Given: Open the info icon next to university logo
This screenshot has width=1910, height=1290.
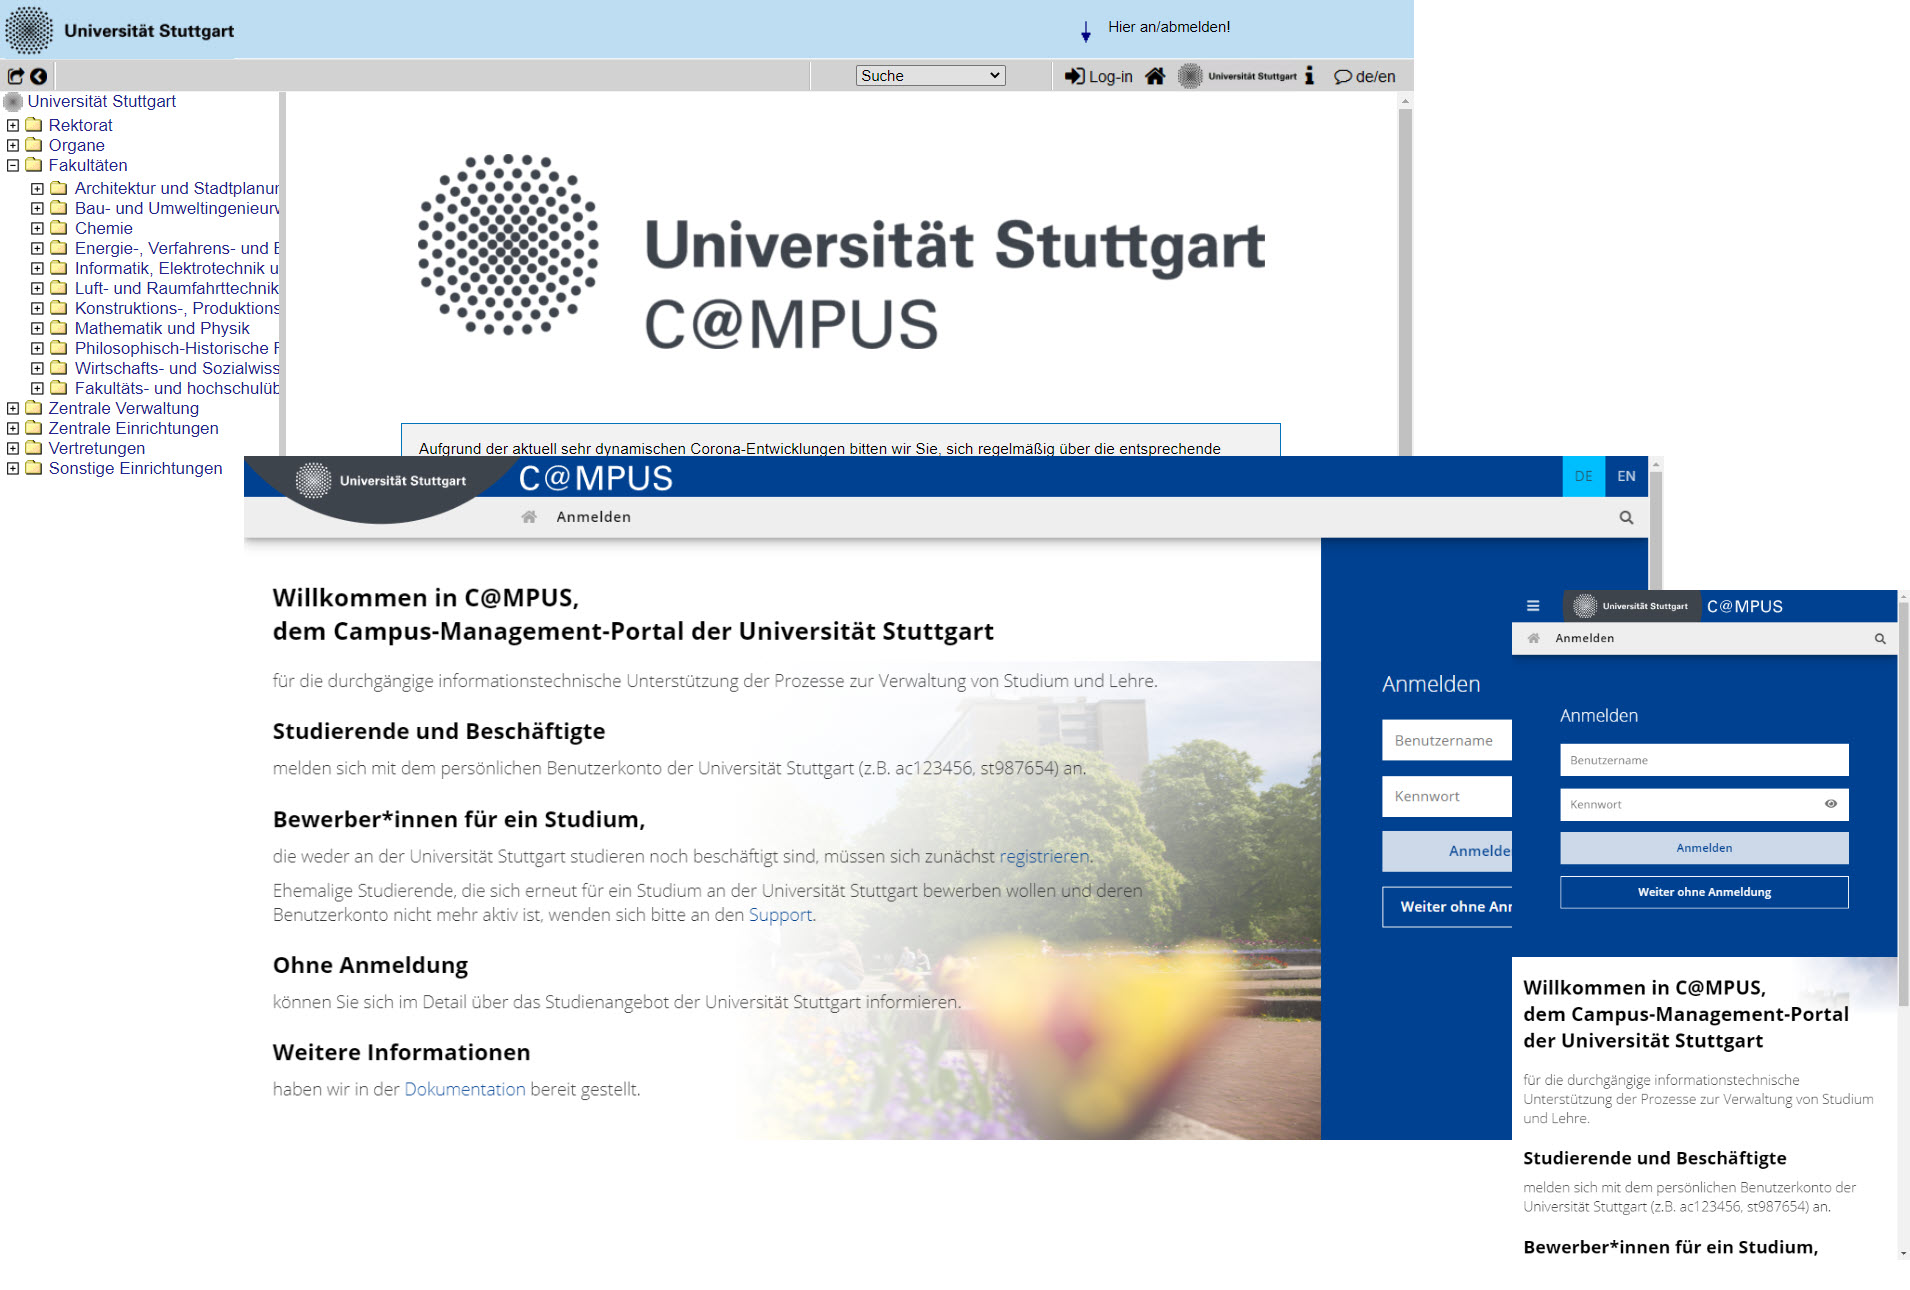Looking at the screenshot, I should (x=1309, y=76).
